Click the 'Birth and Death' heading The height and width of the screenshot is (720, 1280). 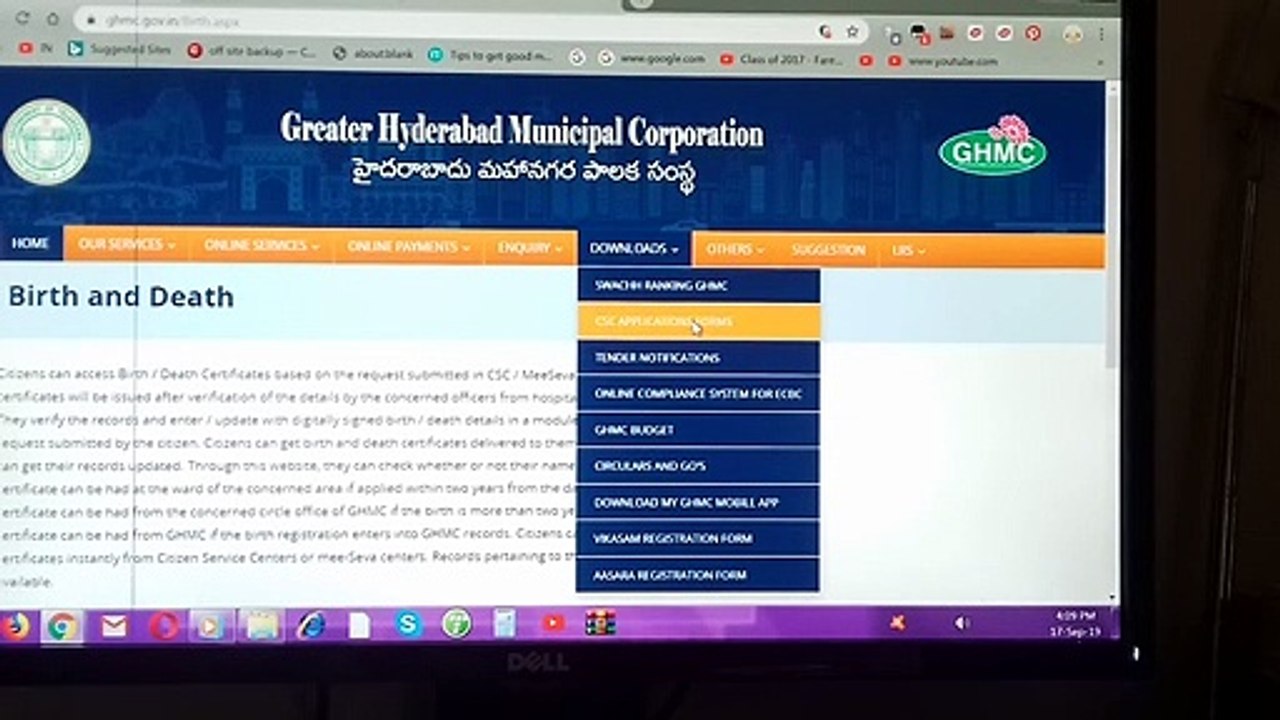pos(120,297)
